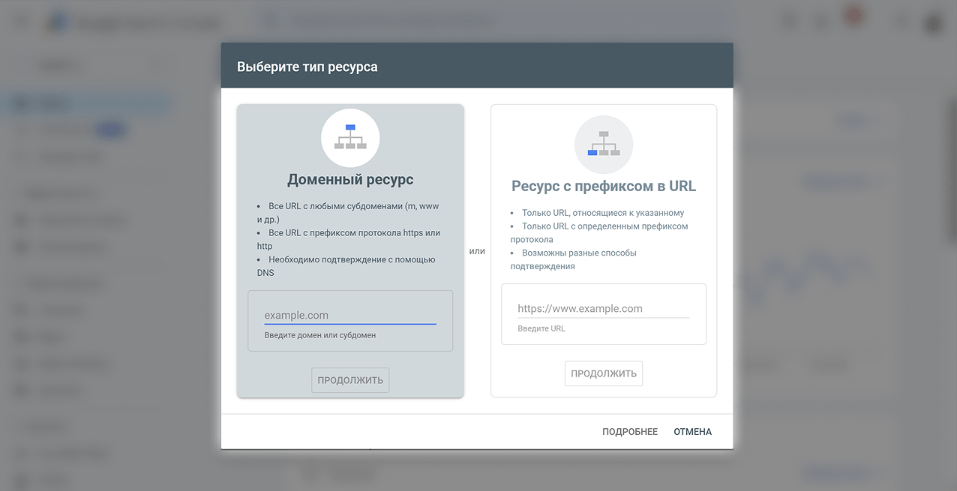
Task: Click bullet Необходимо подтверждение с помощью DNS
Action: [346, 266]
